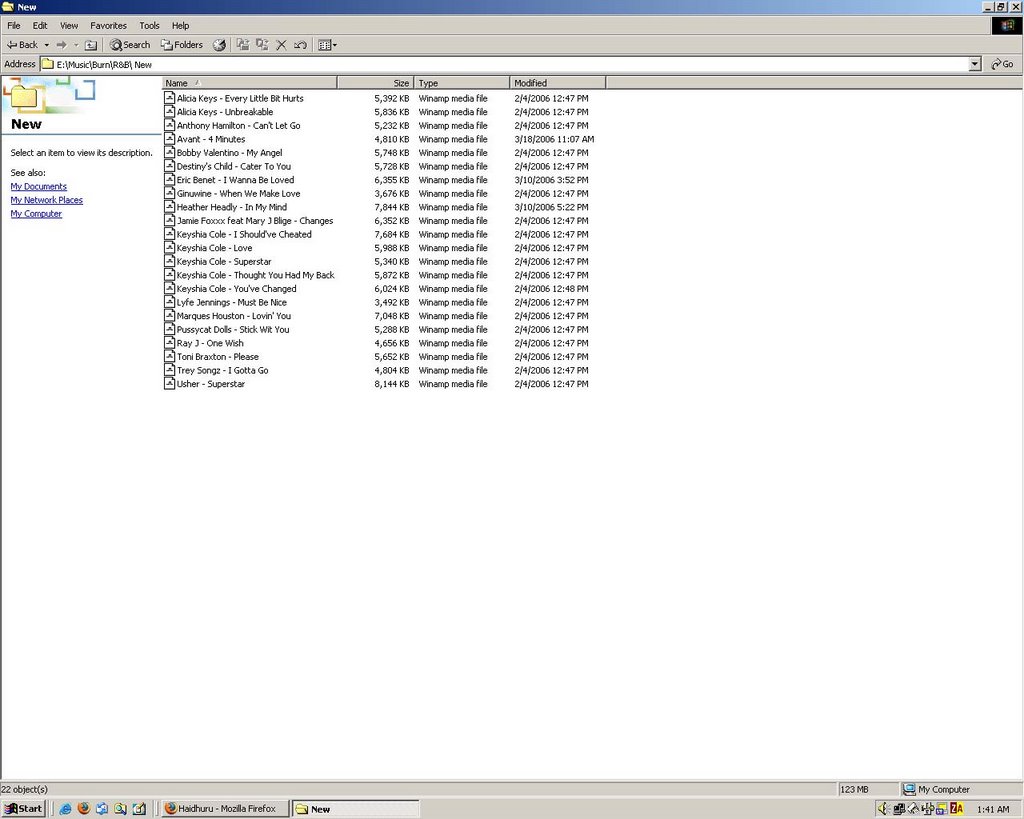The height and width of the screenshot is (819, 1024).
Task: Open the Back button history dropdown arrow
Action: pos(46,45)
